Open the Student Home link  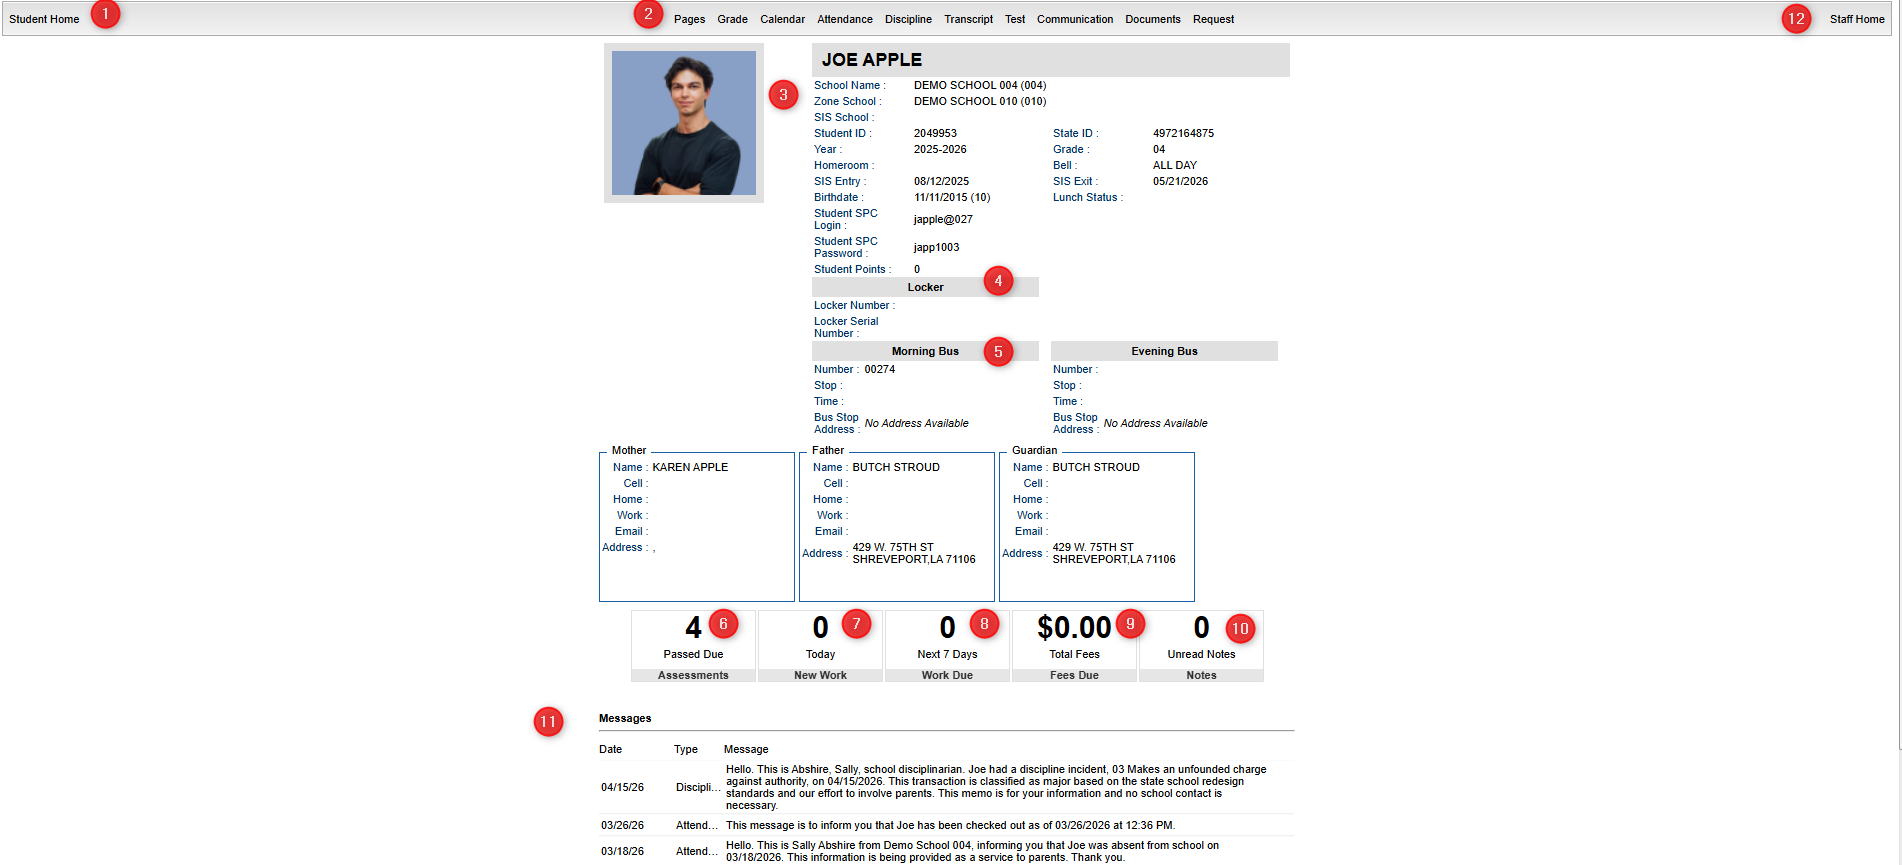coord(44,19)
